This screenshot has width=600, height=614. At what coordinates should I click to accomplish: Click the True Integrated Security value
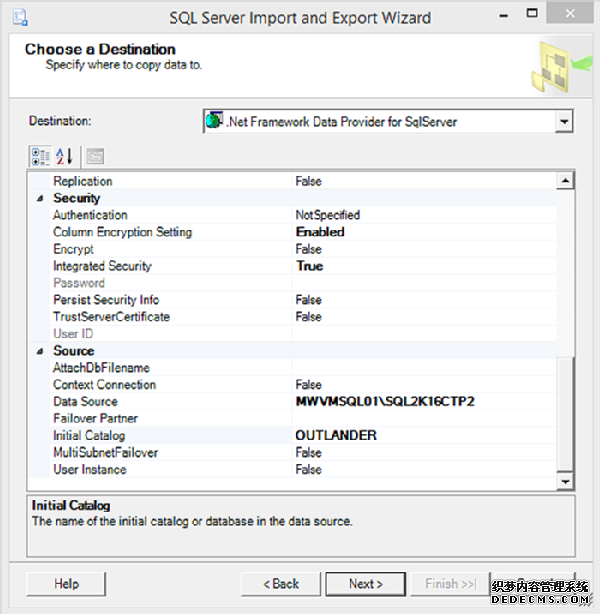click(309, 266)
